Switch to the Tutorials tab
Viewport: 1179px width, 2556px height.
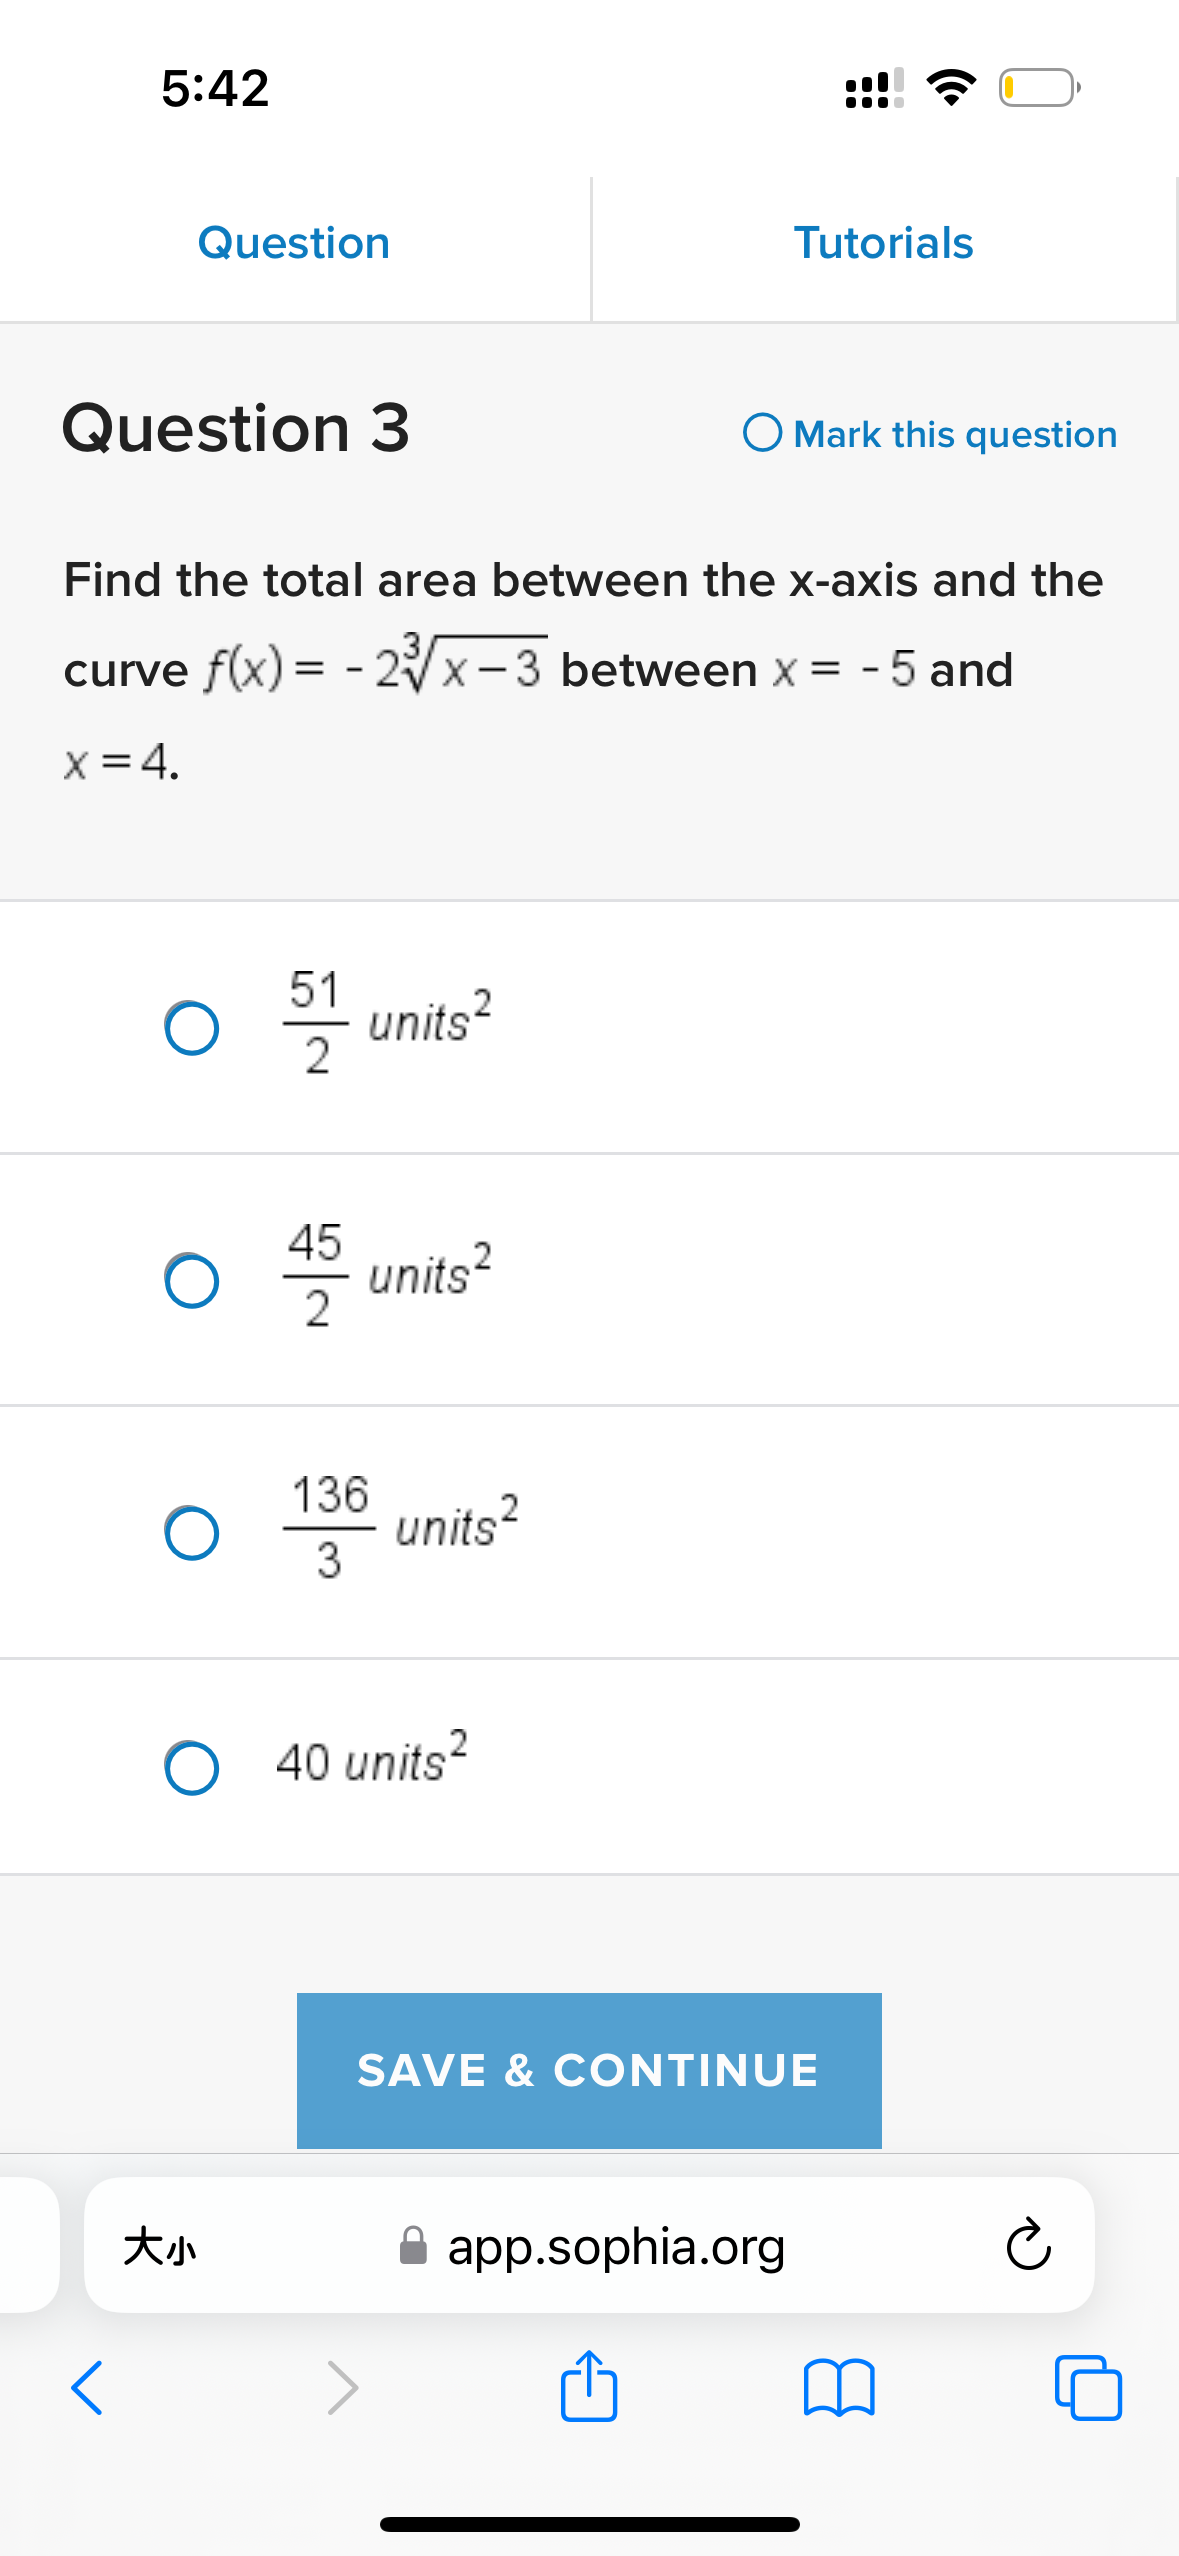point(884,241)
